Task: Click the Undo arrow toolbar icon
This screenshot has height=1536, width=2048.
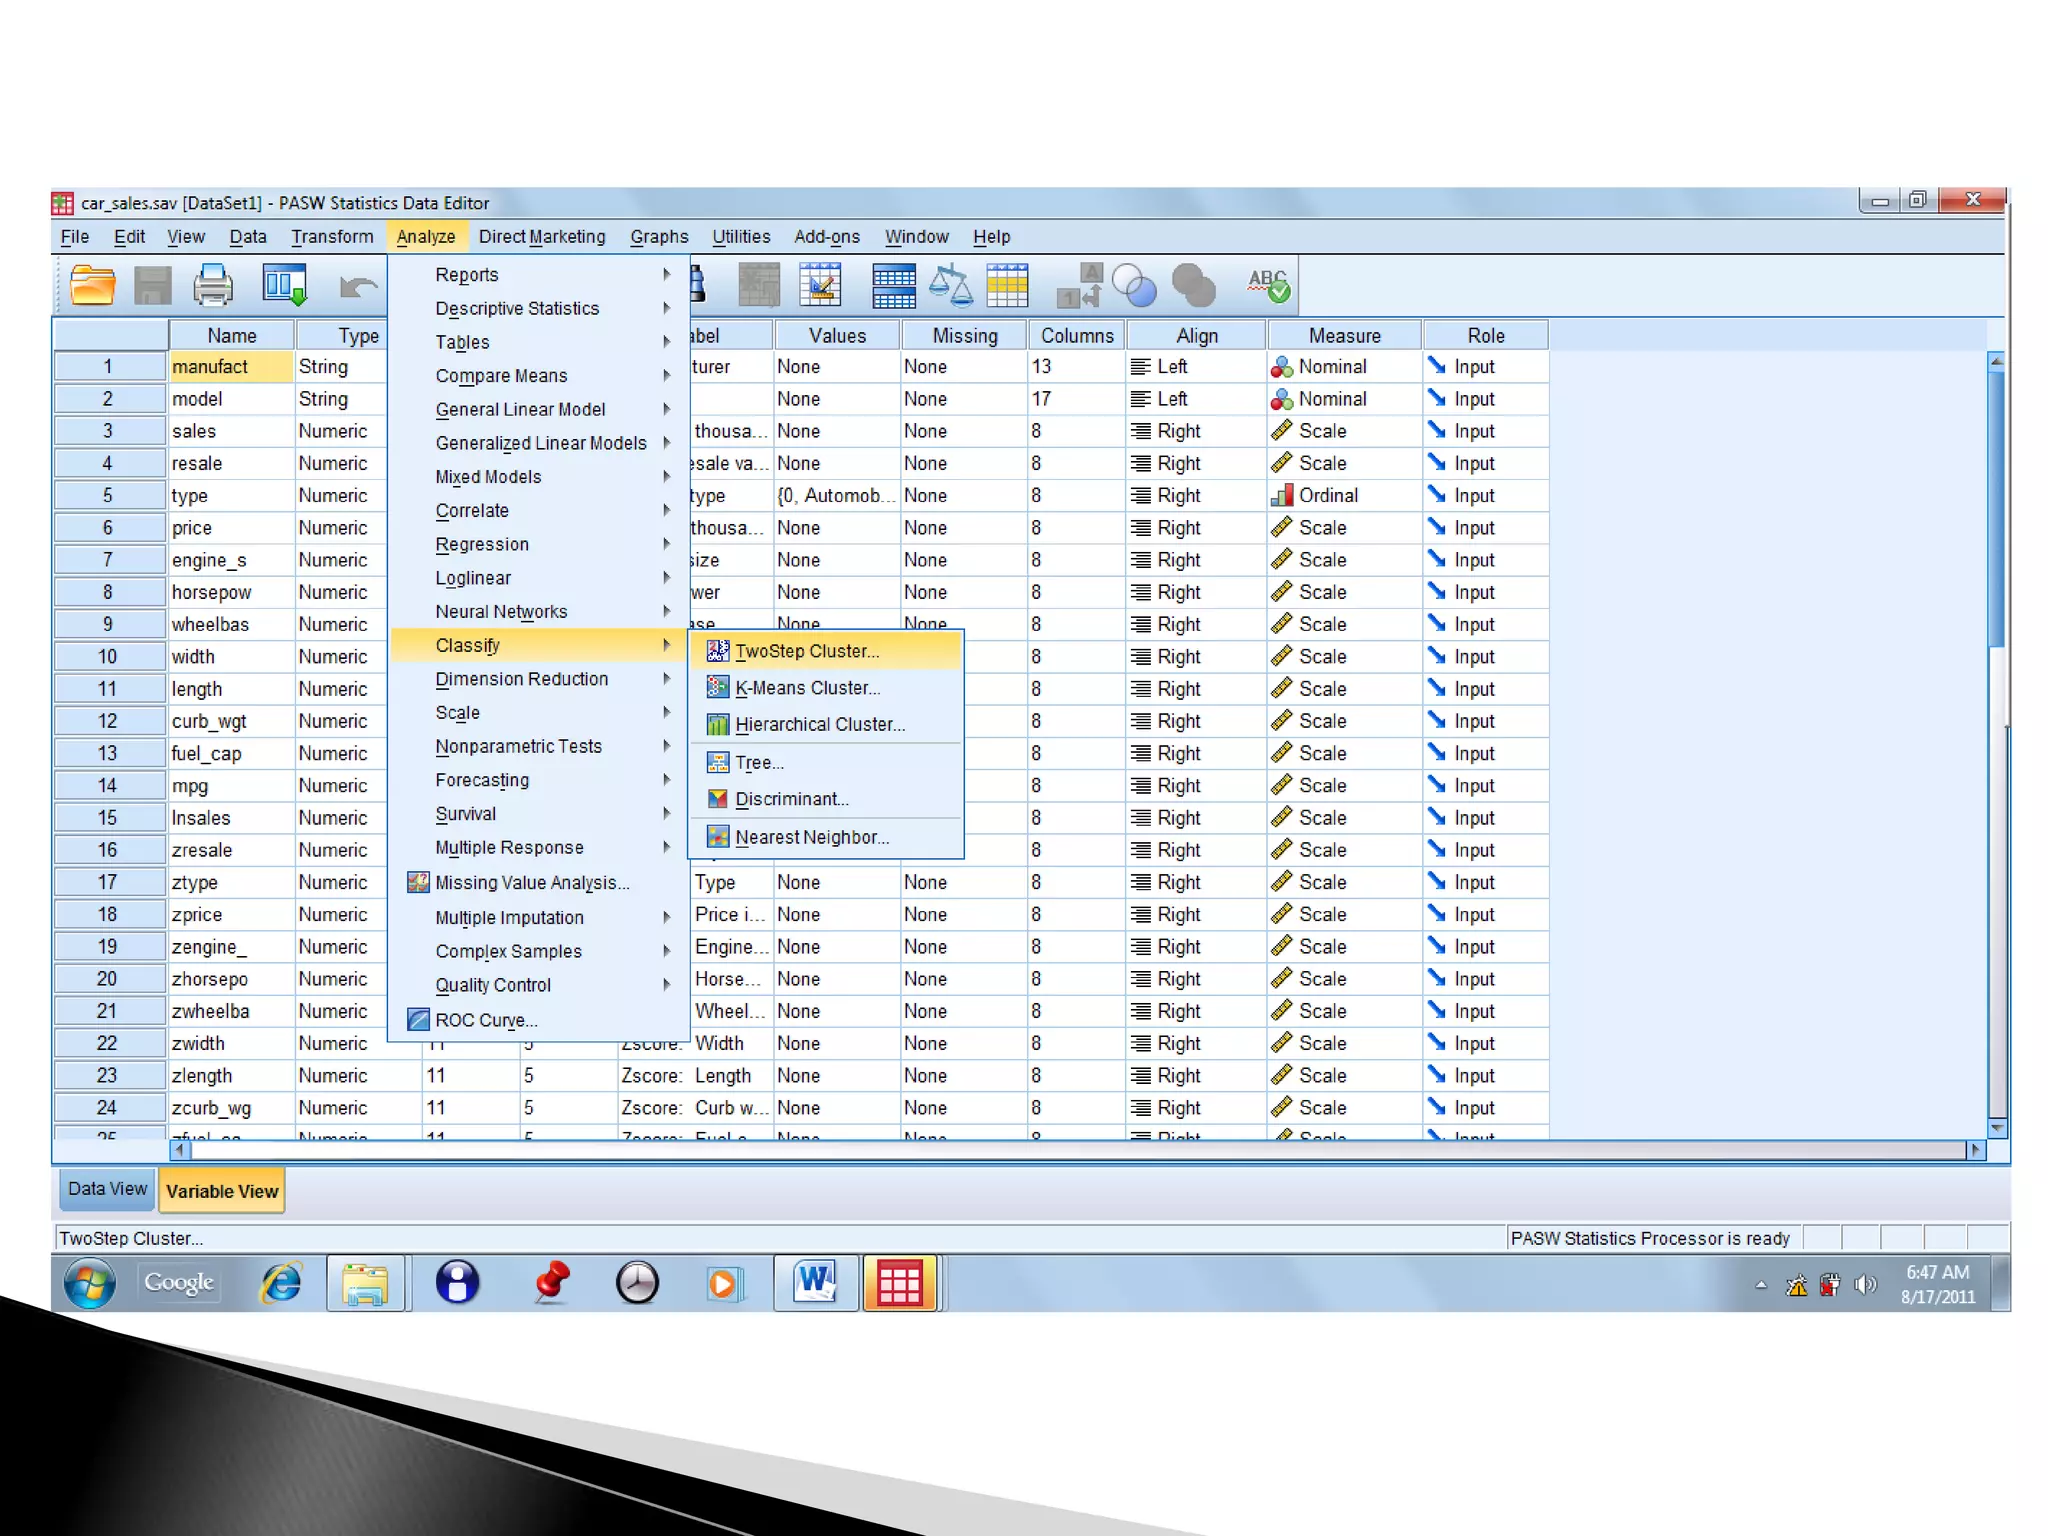Action: pyautogui.click(x=358, y=288)
